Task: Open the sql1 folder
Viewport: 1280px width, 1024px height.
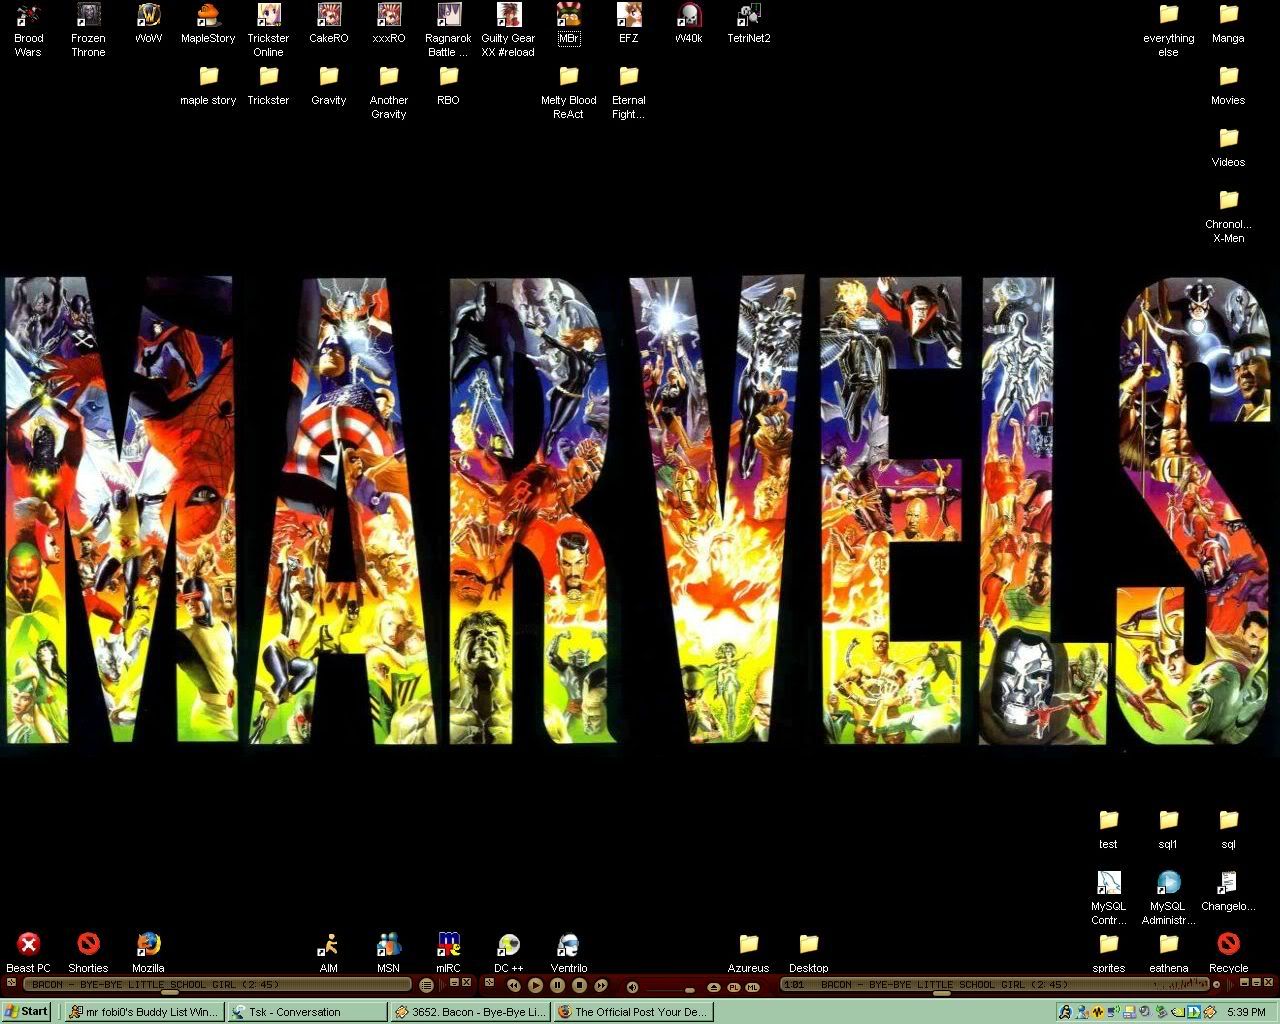Action: coord(1168,830)
